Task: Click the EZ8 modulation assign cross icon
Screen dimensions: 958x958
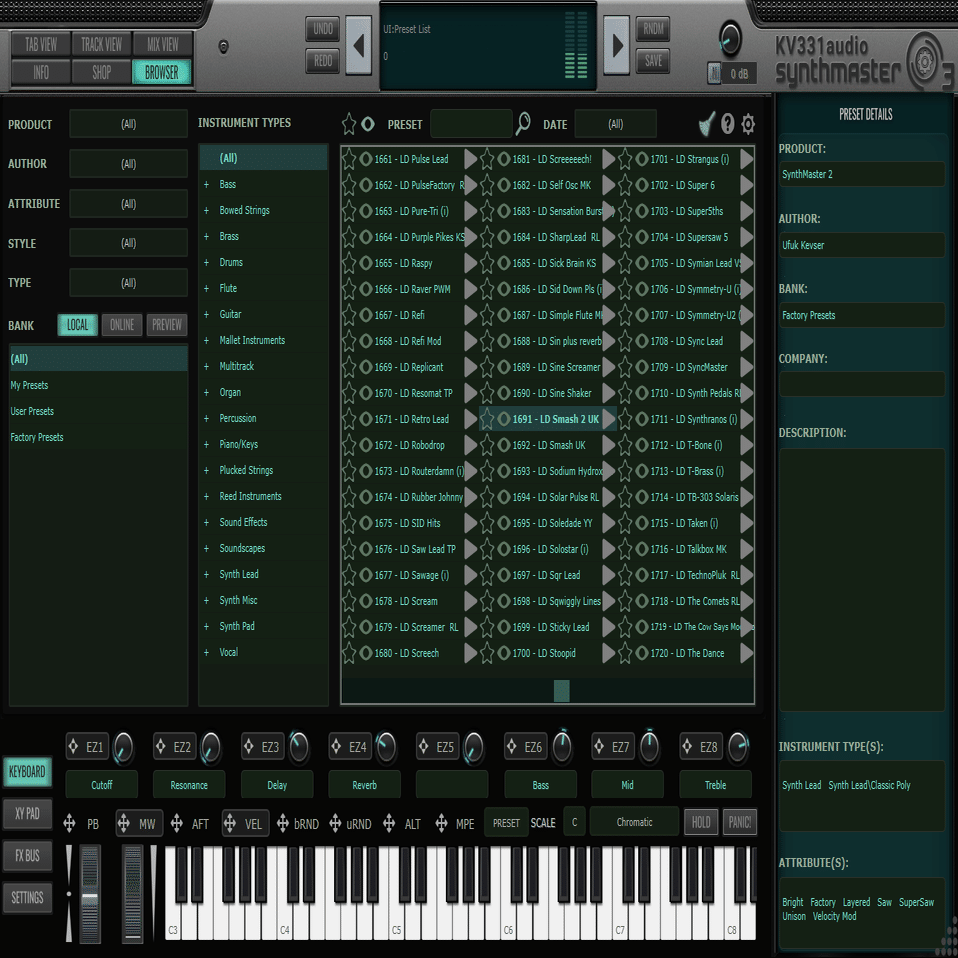Action: pos(687,747)
